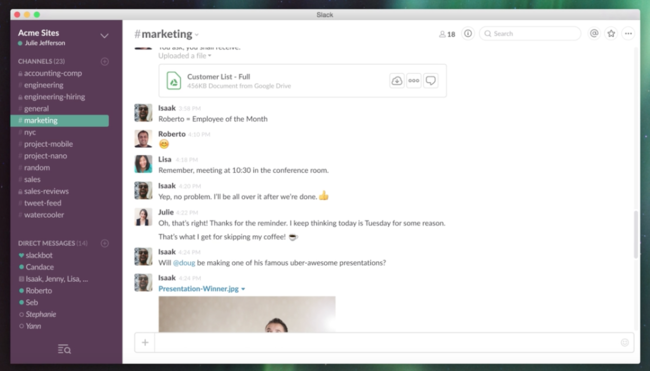The width and height of the screenshot is (650, 371).
Task: View the 18 members count icon
Action: pyautogui.click(x=447, y=34)
